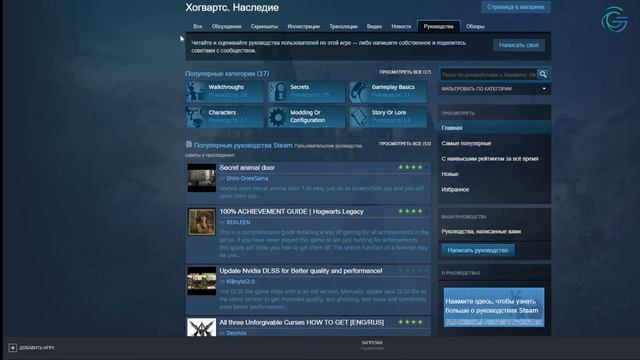Click the Популярные категории (17) heading
640x360 pixels.
click(227, 74)
